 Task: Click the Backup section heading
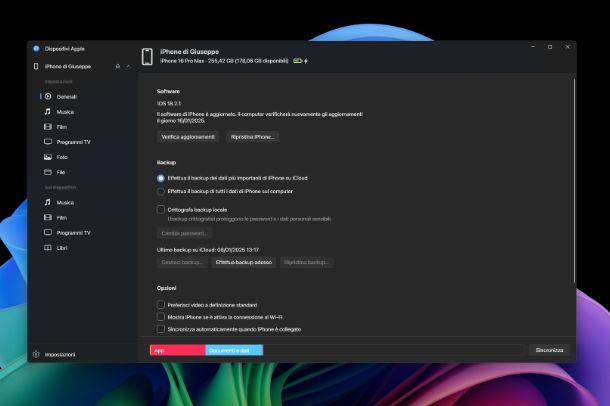click(x=166, y=163)
